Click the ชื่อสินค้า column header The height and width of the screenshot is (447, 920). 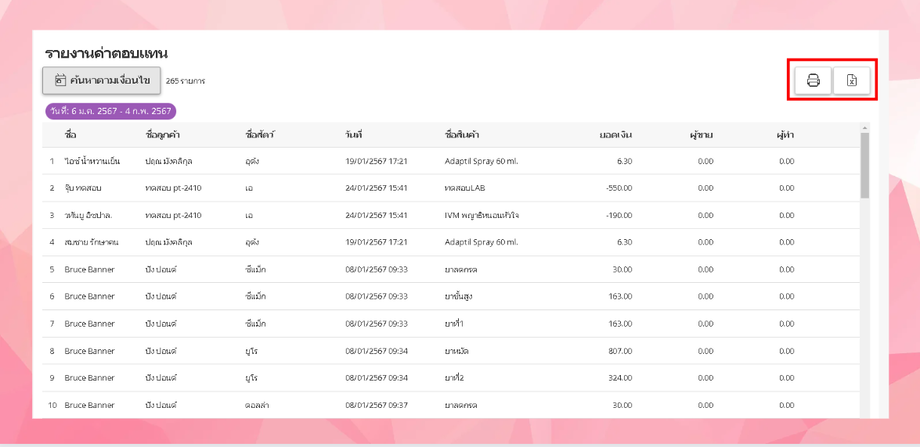(x=461, y=134)
